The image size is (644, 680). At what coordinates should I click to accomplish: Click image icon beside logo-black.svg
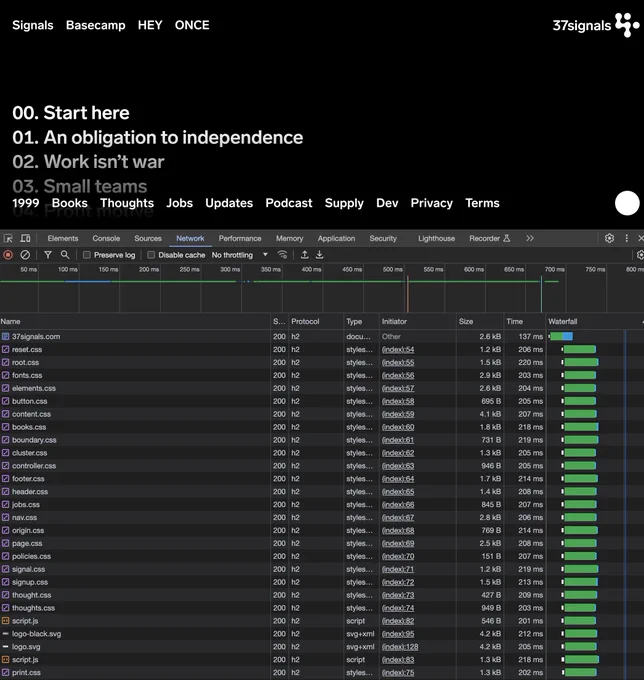(x=5, y=634)
